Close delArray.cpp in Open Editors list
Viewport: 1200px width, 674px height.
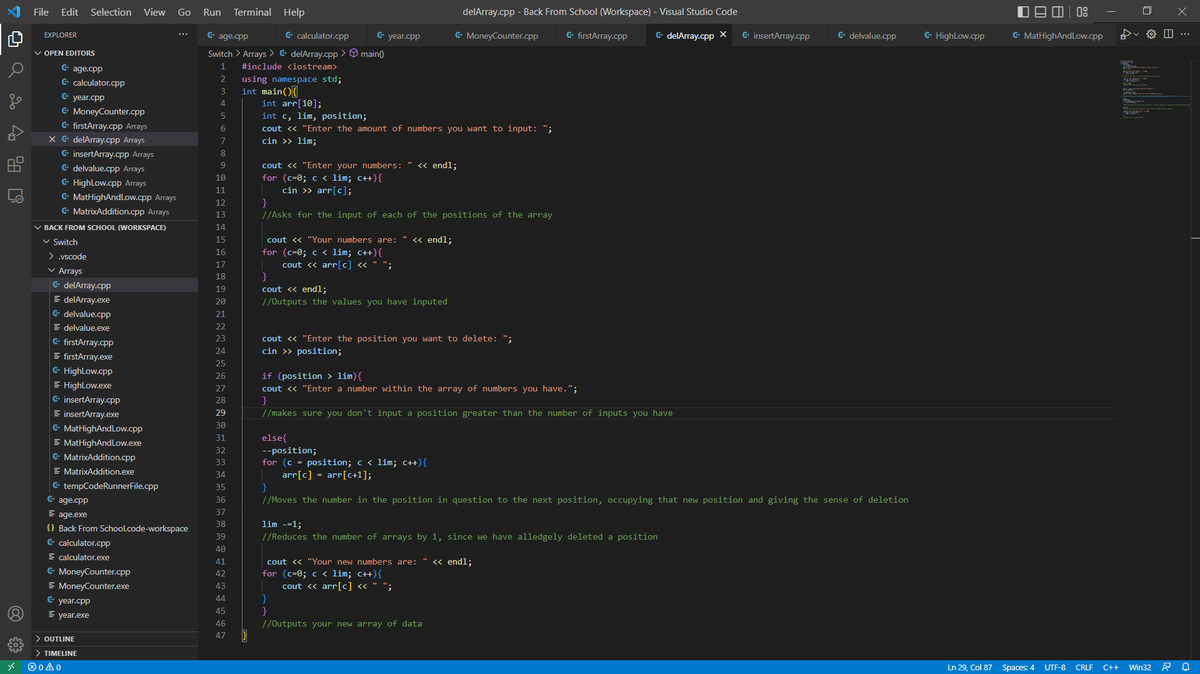(x=51, y=139)
